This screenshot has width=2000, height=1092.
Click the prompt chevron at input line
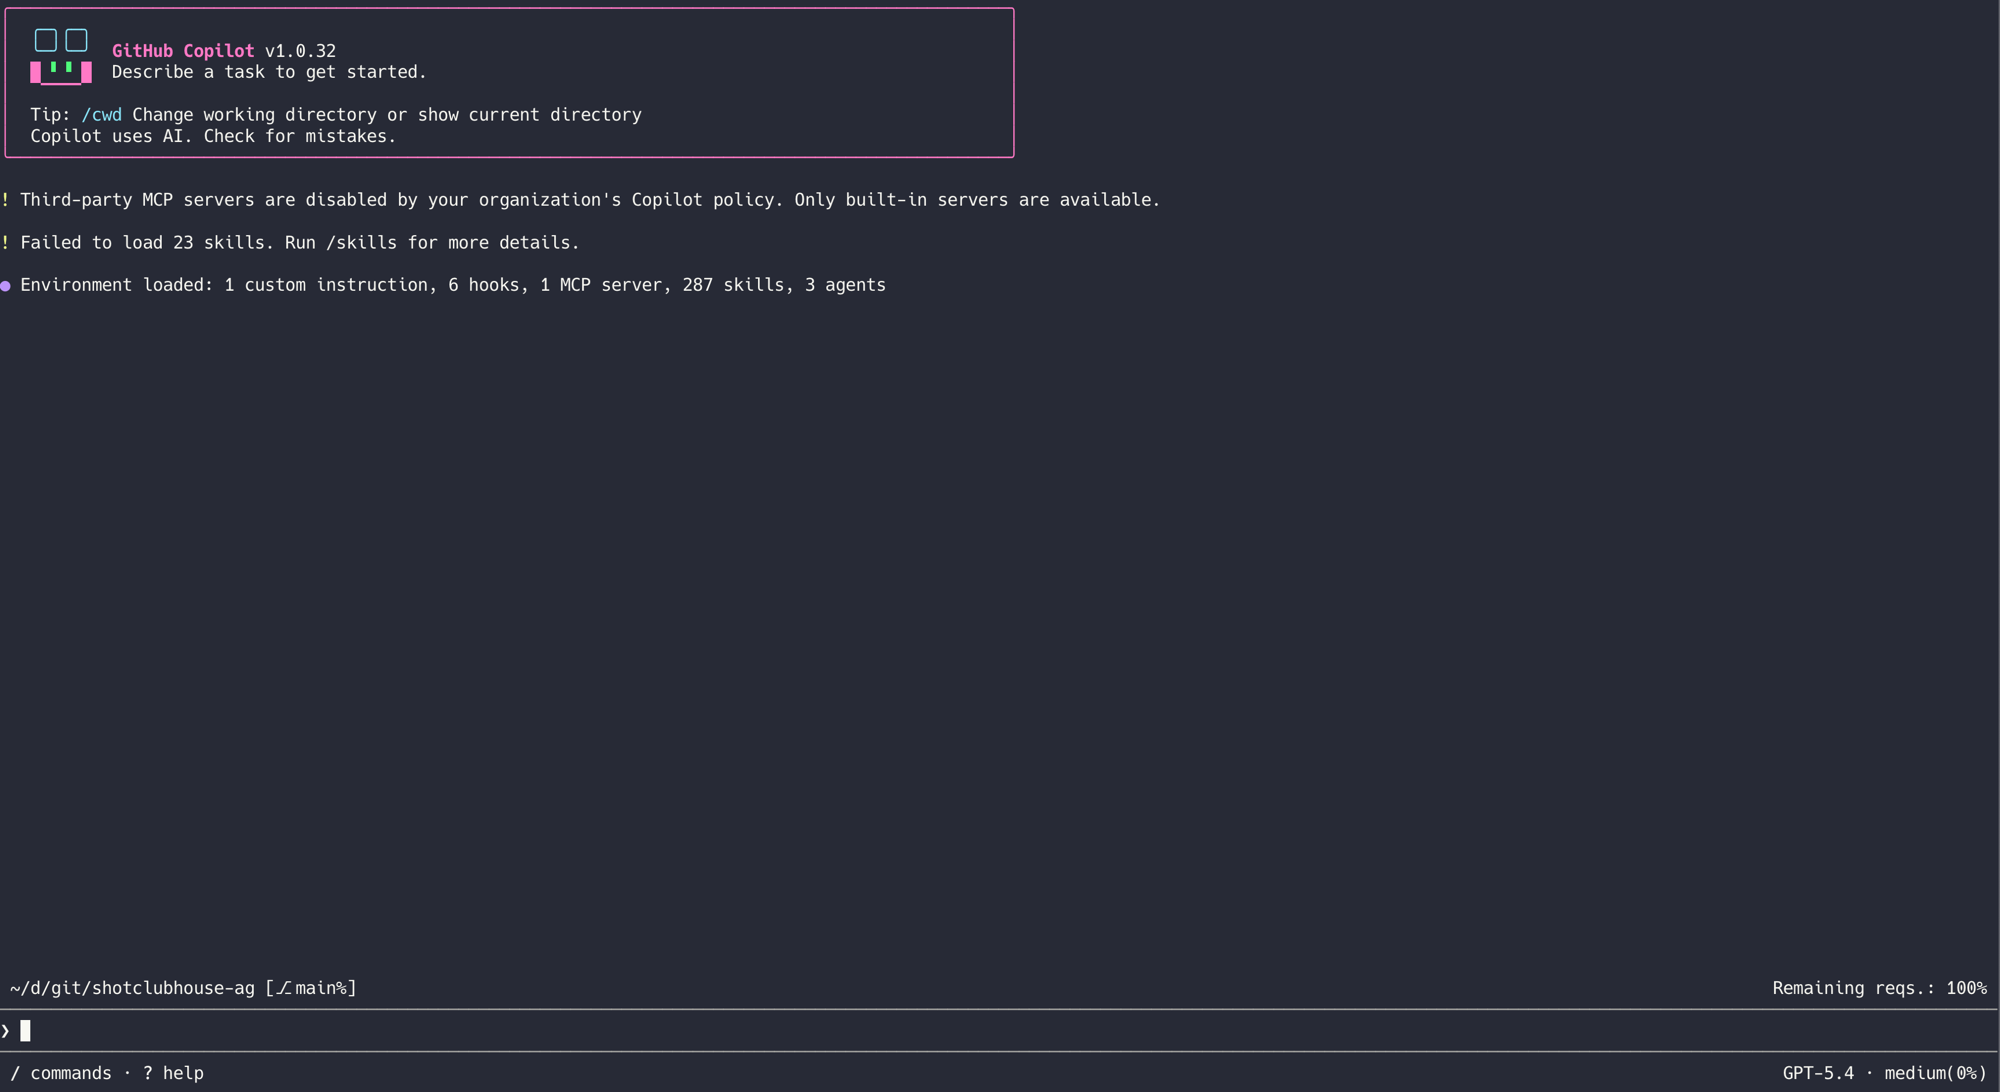(6, 1029)
